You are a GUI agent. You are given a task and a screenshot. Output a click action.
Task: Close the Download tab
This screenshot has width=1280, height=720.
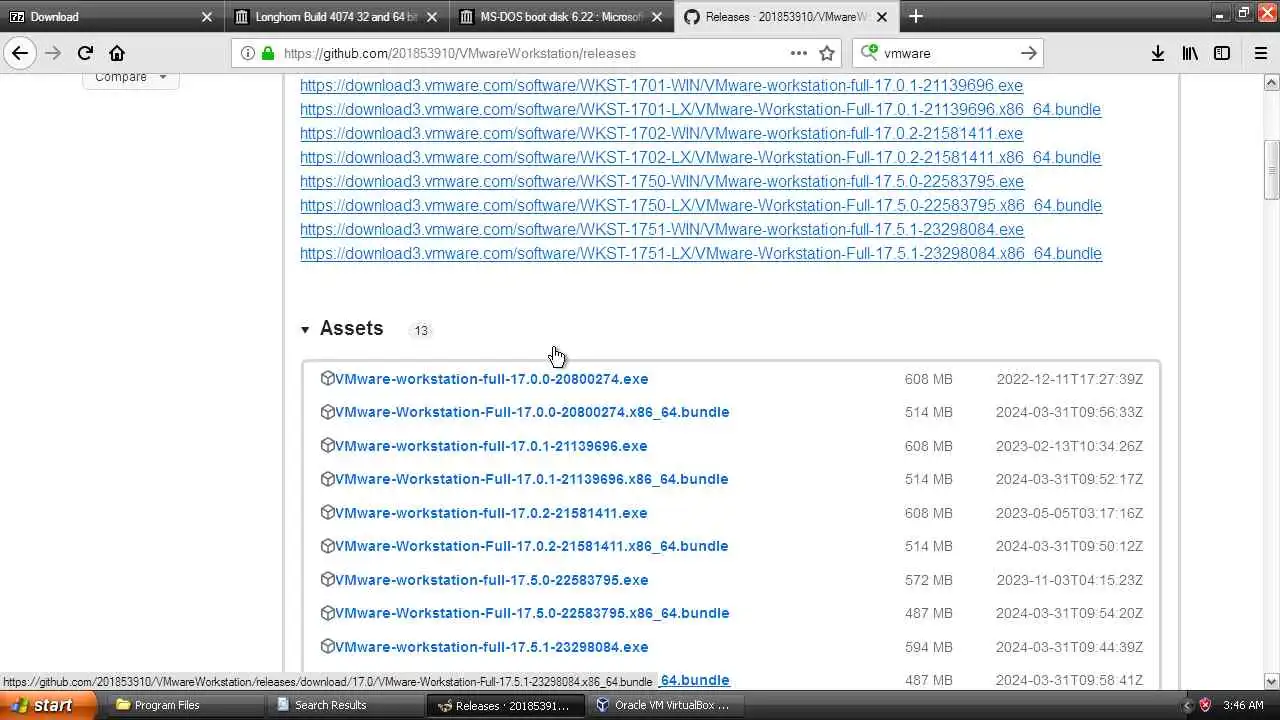pos(207,17)
